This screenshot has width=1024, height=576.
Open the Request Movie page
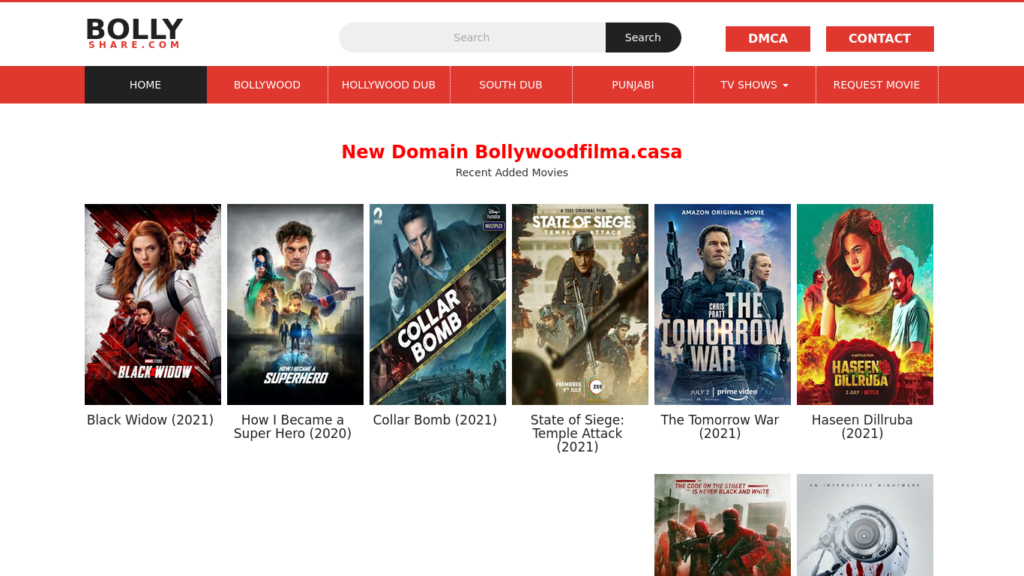876,85
